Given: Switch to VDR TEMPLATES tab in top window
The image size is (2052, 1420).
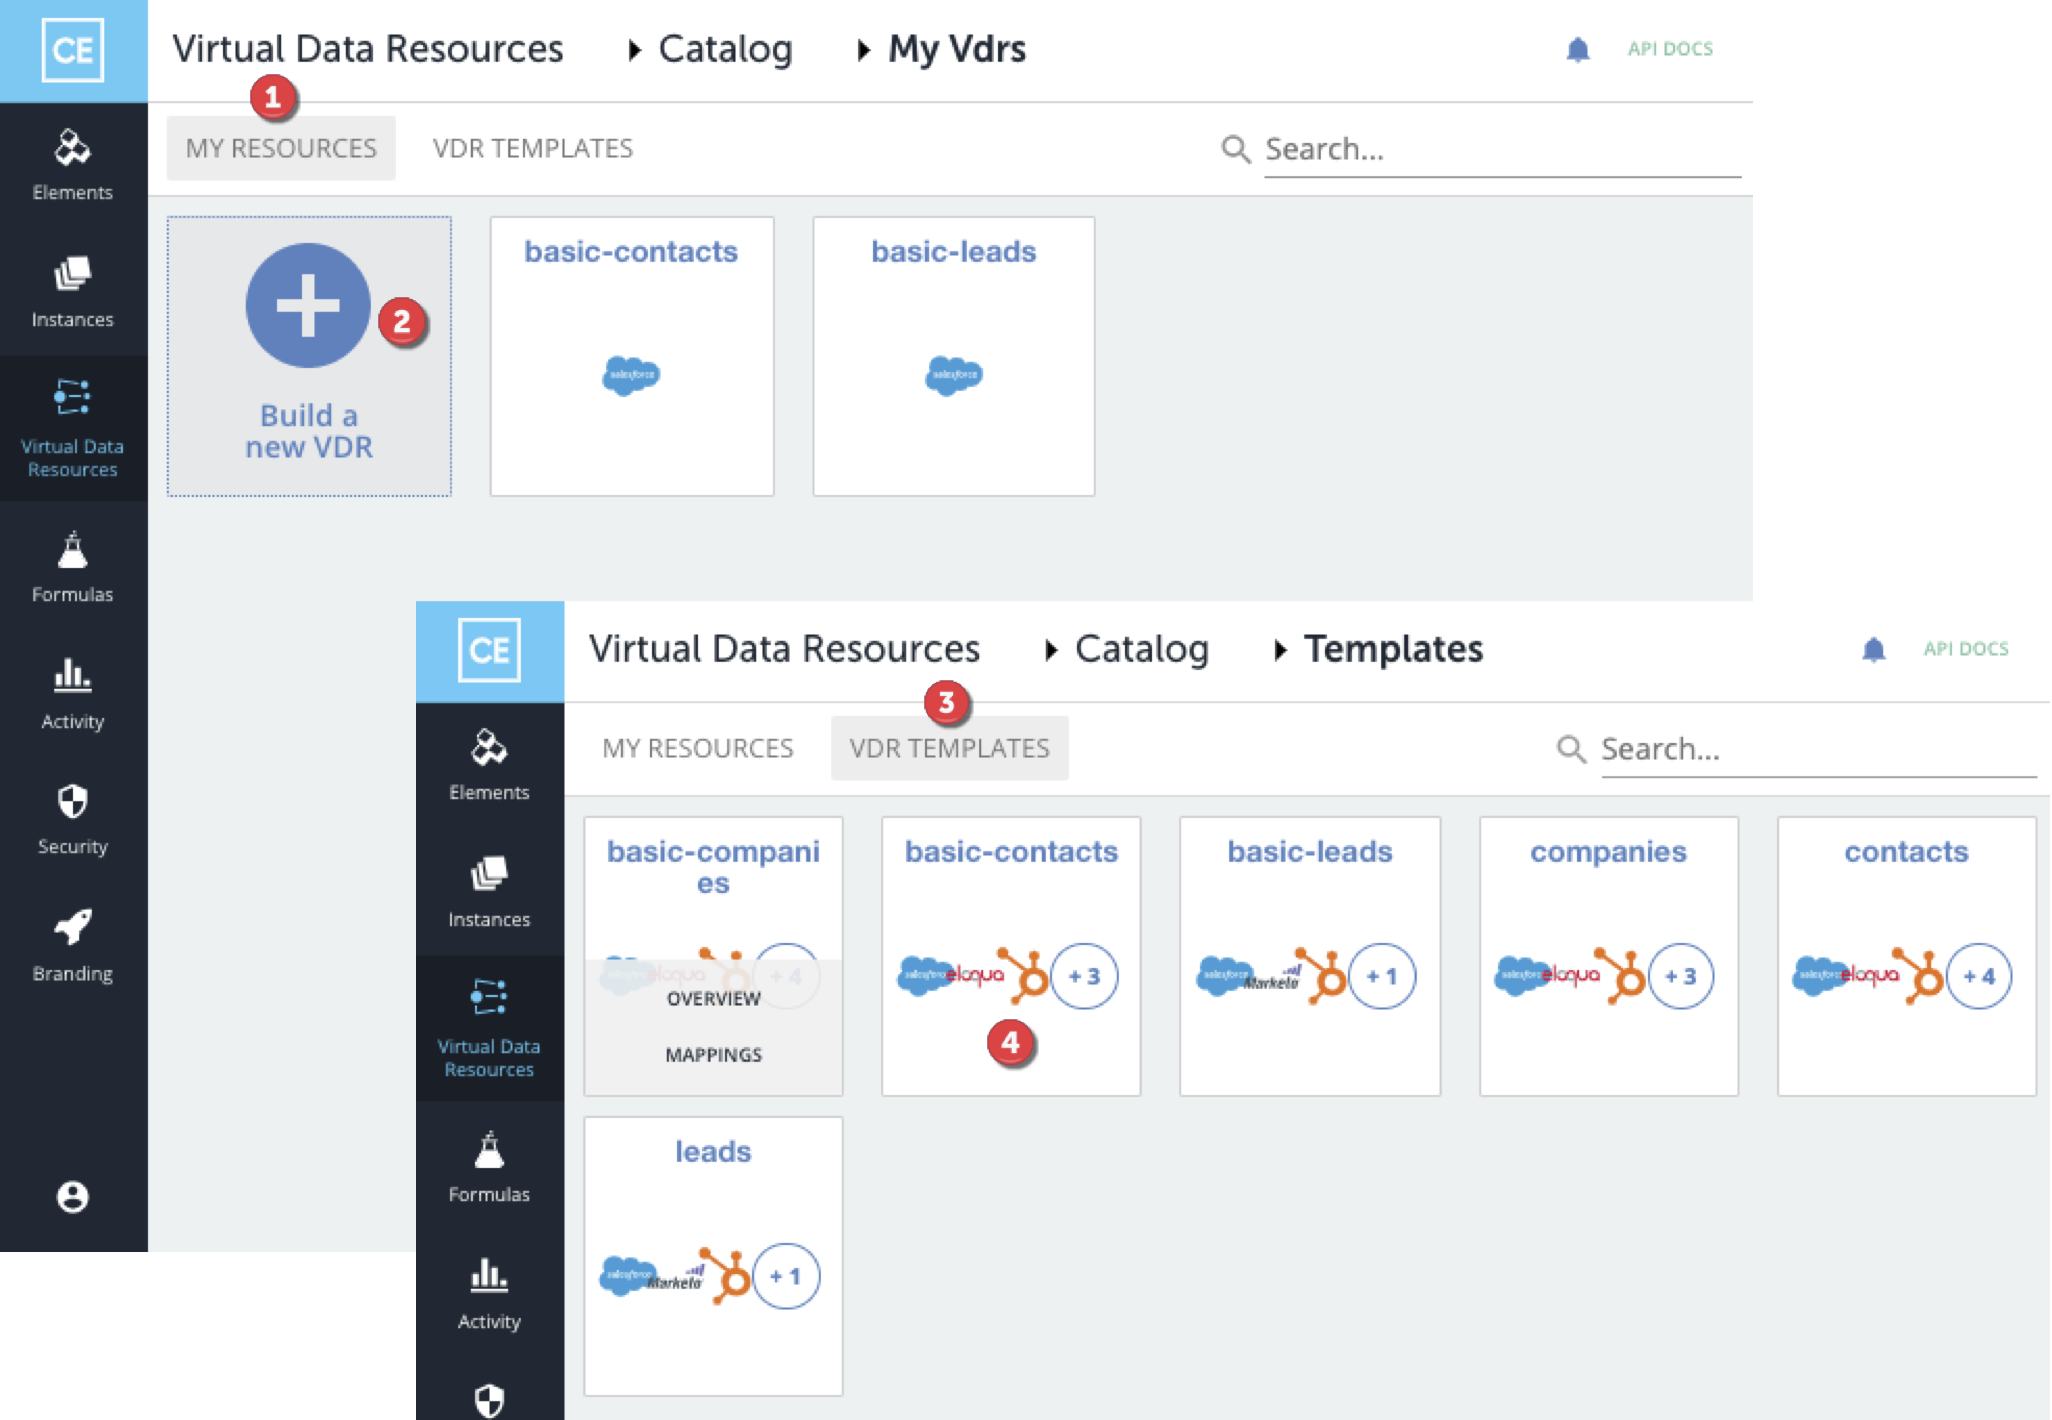Looking at the screenshot, I should [532, 148].
